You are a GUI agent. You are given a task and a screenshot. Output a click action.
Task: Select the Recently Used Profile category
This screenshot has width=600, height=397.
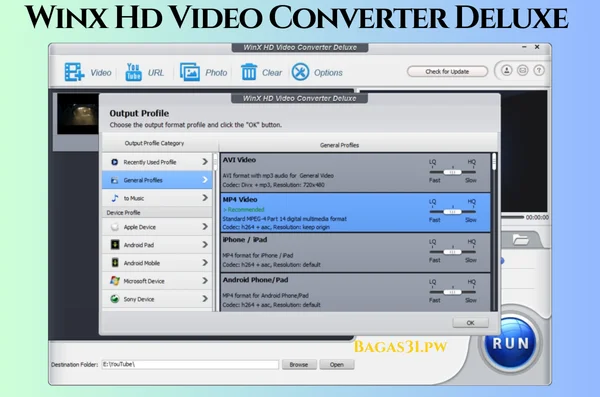point(157,162)
